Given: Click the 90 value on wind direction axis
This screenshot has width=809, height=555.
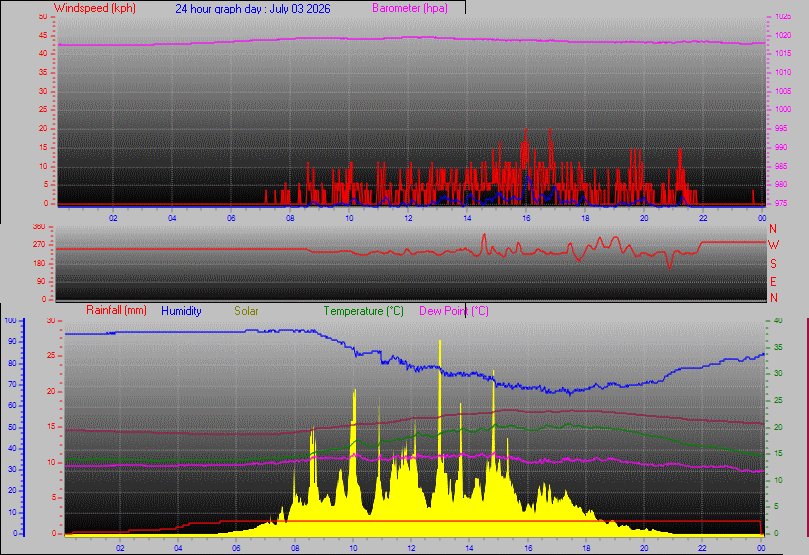Looking at the screenshot, I should click(x=41, y=281).
